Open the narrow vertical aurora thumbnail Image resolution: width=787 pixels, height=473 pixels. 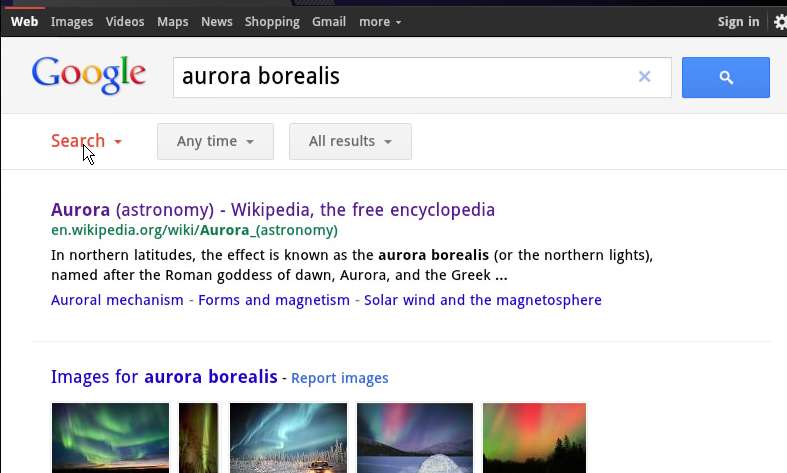point(199,438)
